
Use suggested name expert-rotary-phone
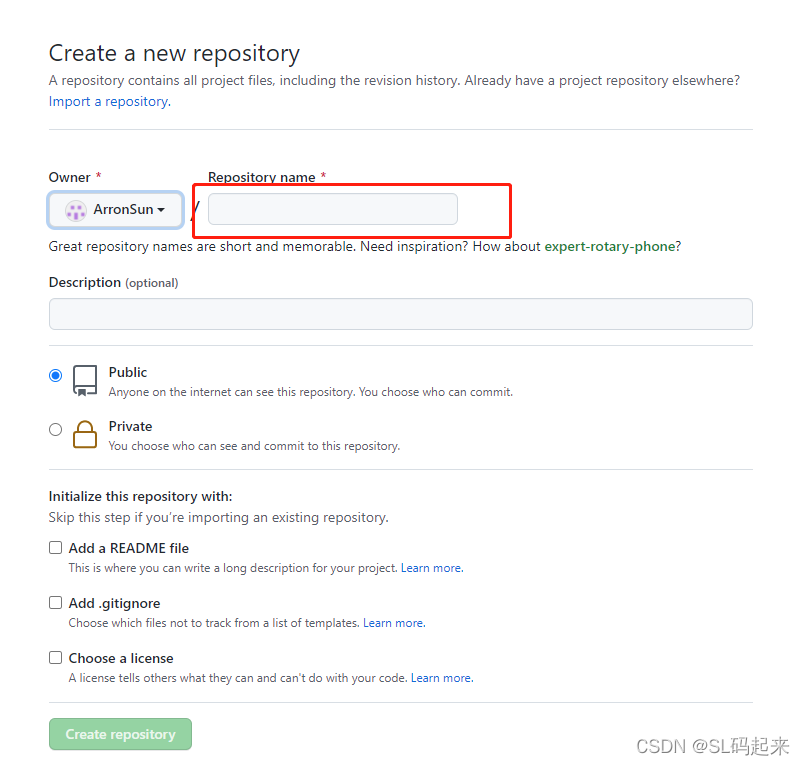tap(610, 246)
